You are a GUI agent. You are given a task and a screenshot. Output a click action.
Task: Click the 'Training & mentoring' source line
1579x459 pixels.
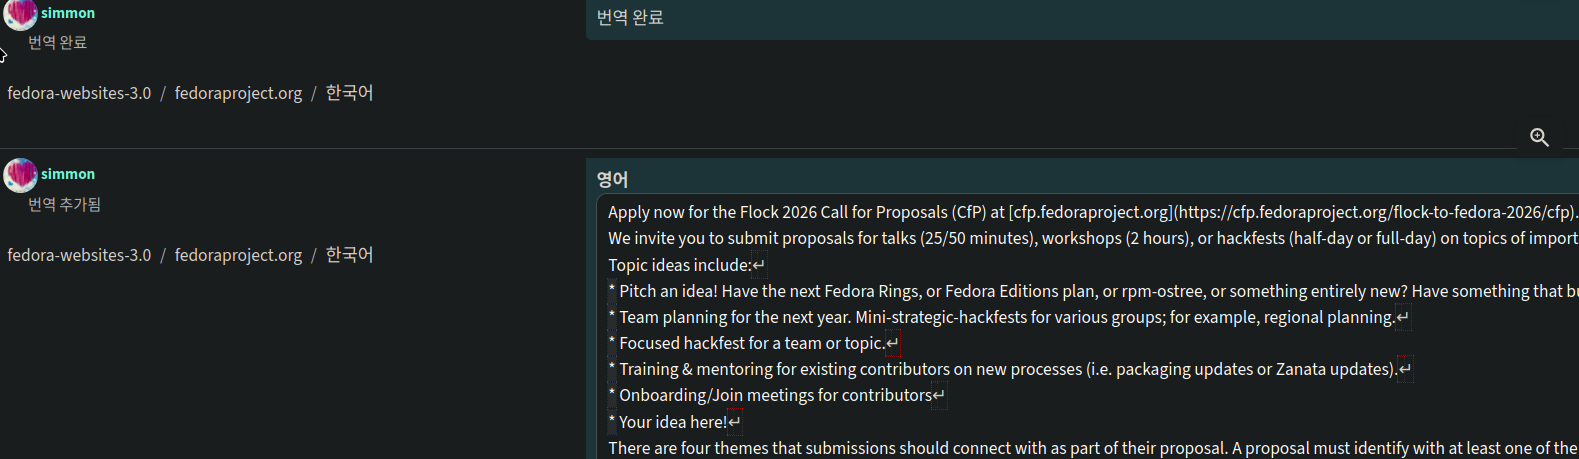coord(1007,369)
